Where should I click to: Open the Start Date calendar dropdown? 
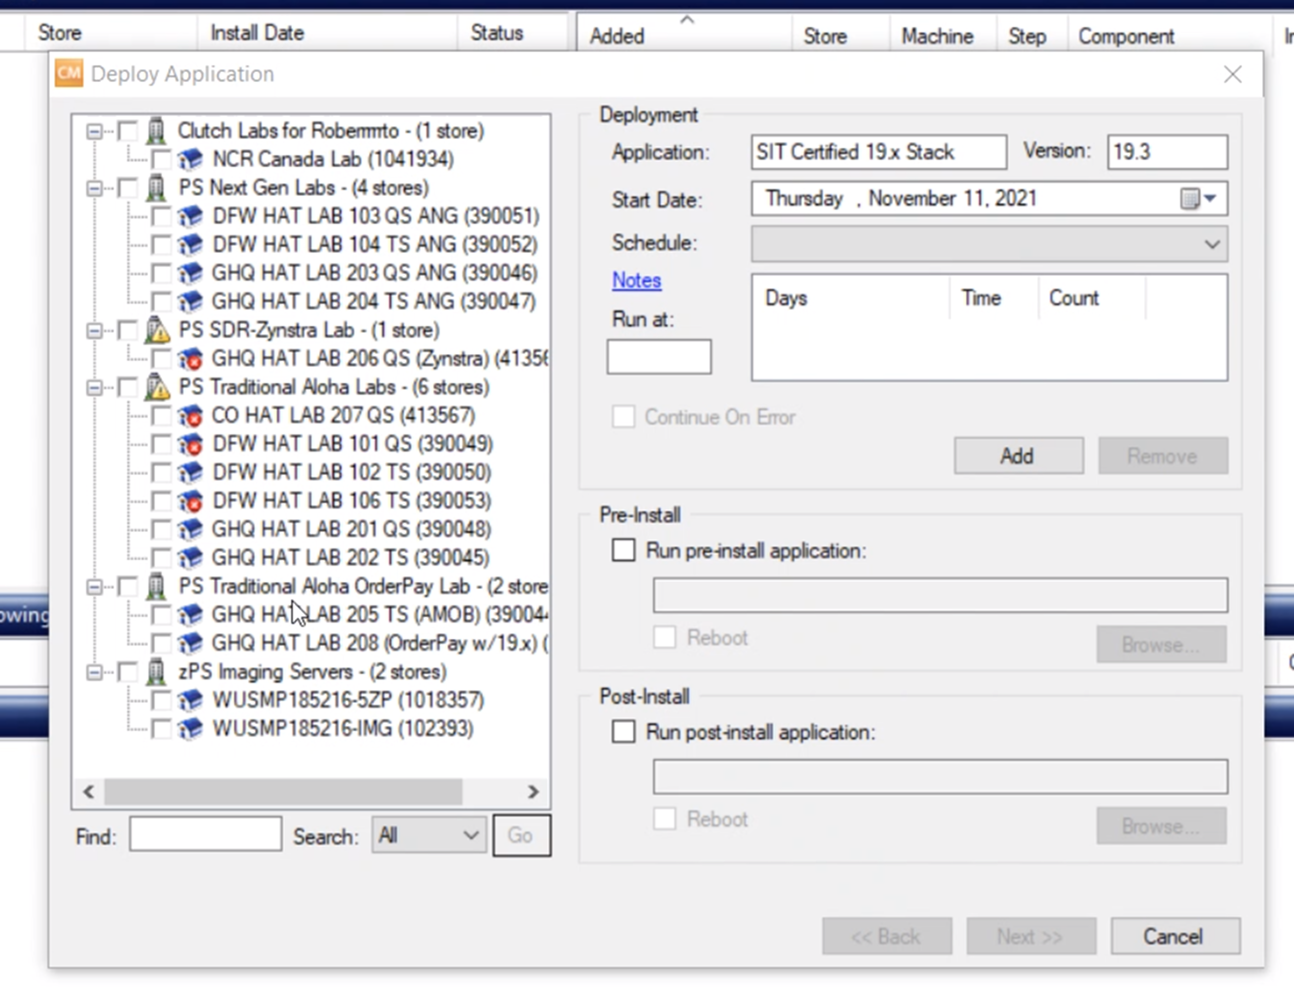click(1199, 199)
